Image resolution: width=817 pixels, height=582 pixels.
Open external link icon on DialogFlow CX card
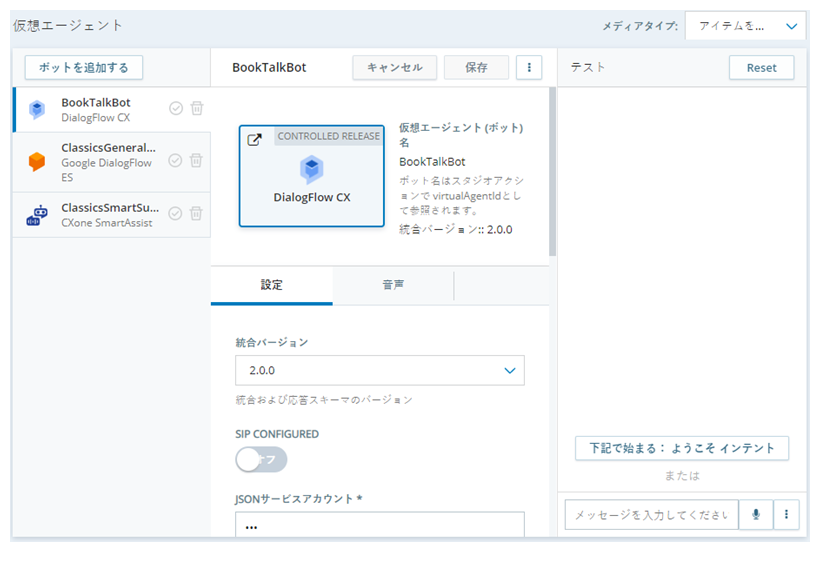click(254, 139)
